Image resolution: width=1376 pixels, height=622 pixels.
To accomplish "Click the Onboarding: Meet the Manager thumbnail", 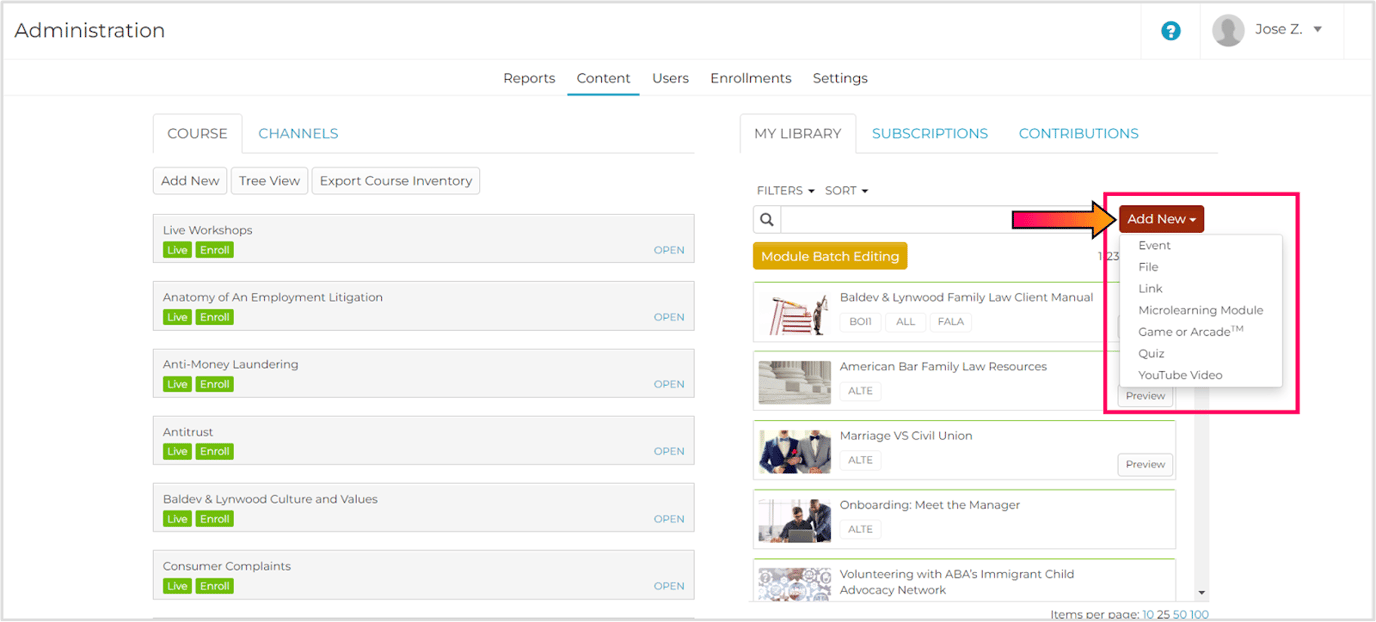I will point(794,520).
